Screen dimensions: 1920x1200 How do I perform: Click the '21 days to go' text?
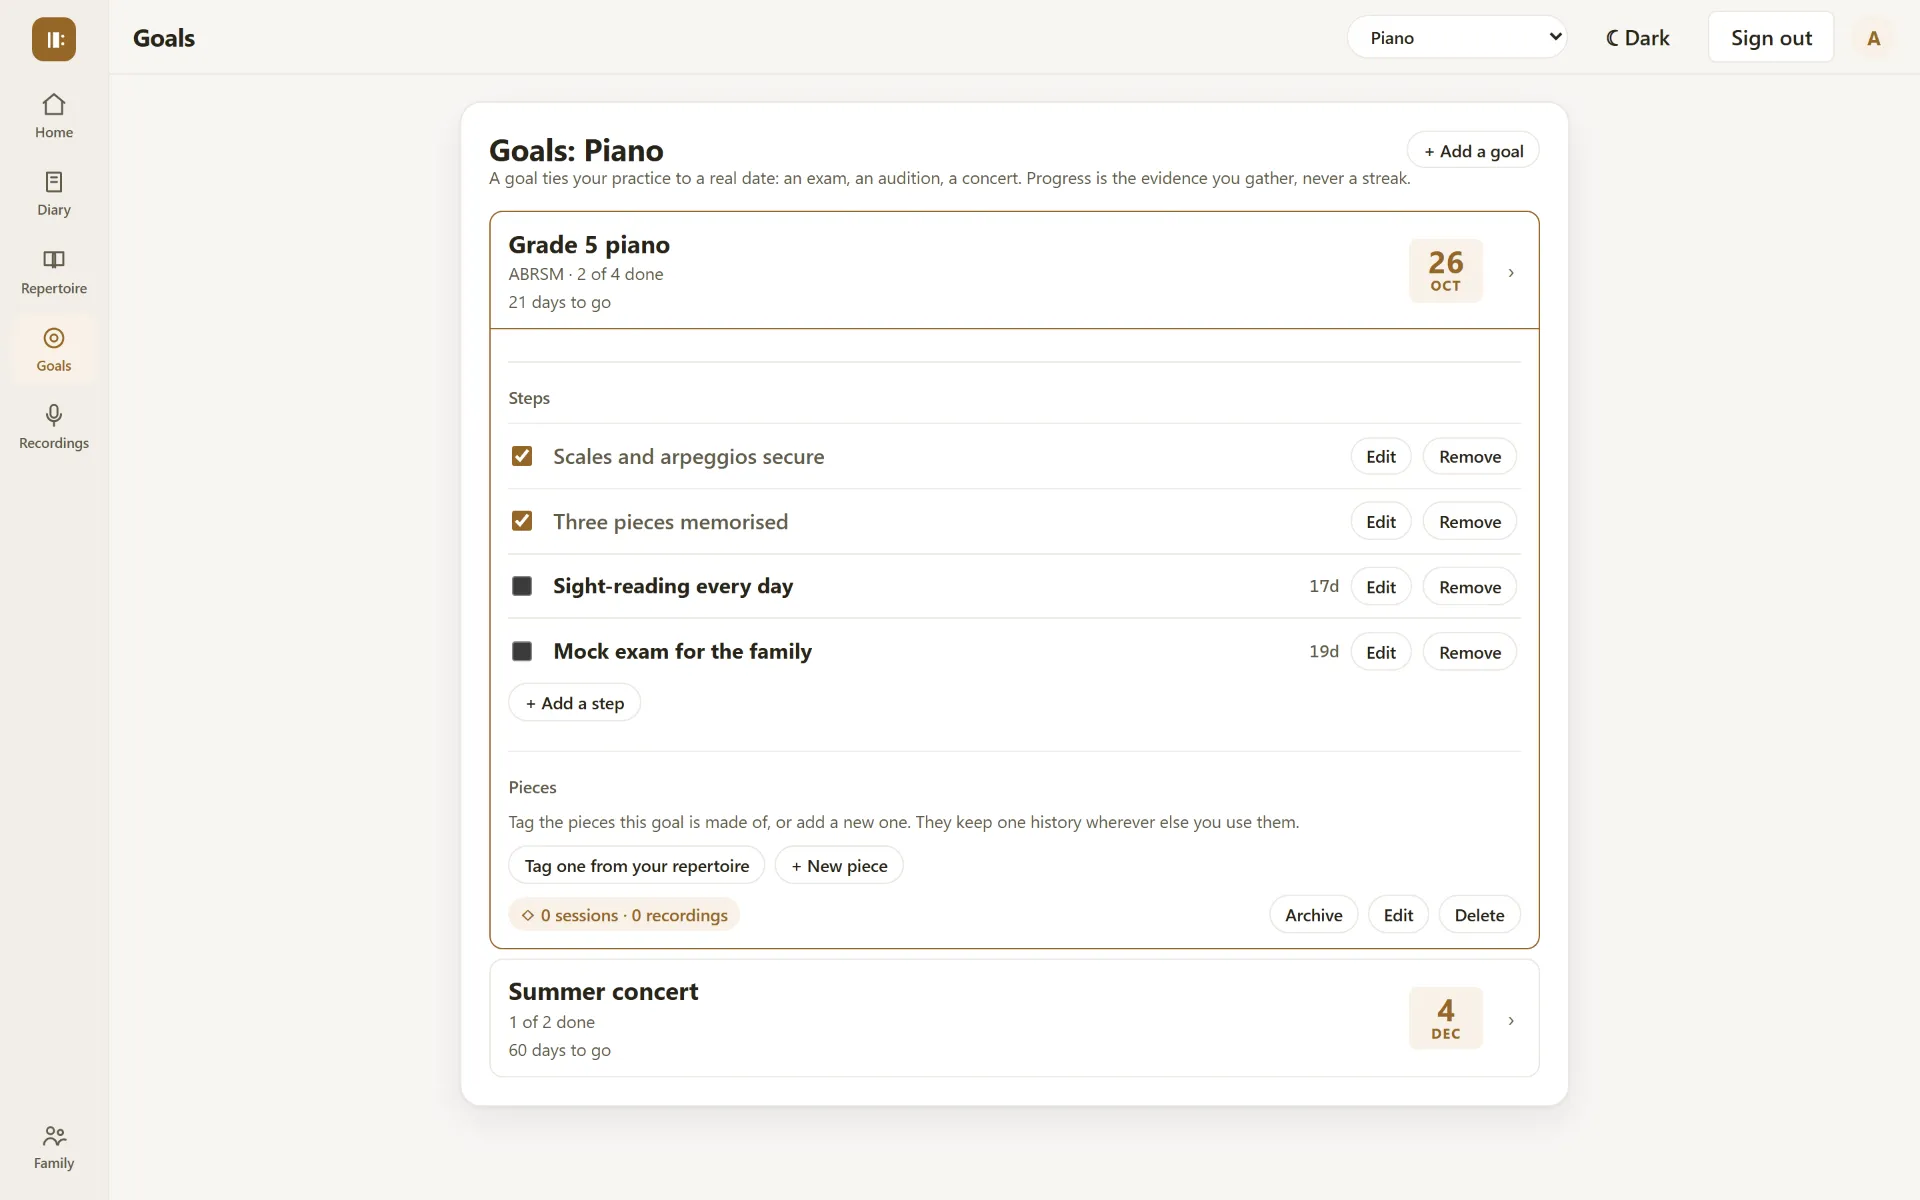(559, 302)
